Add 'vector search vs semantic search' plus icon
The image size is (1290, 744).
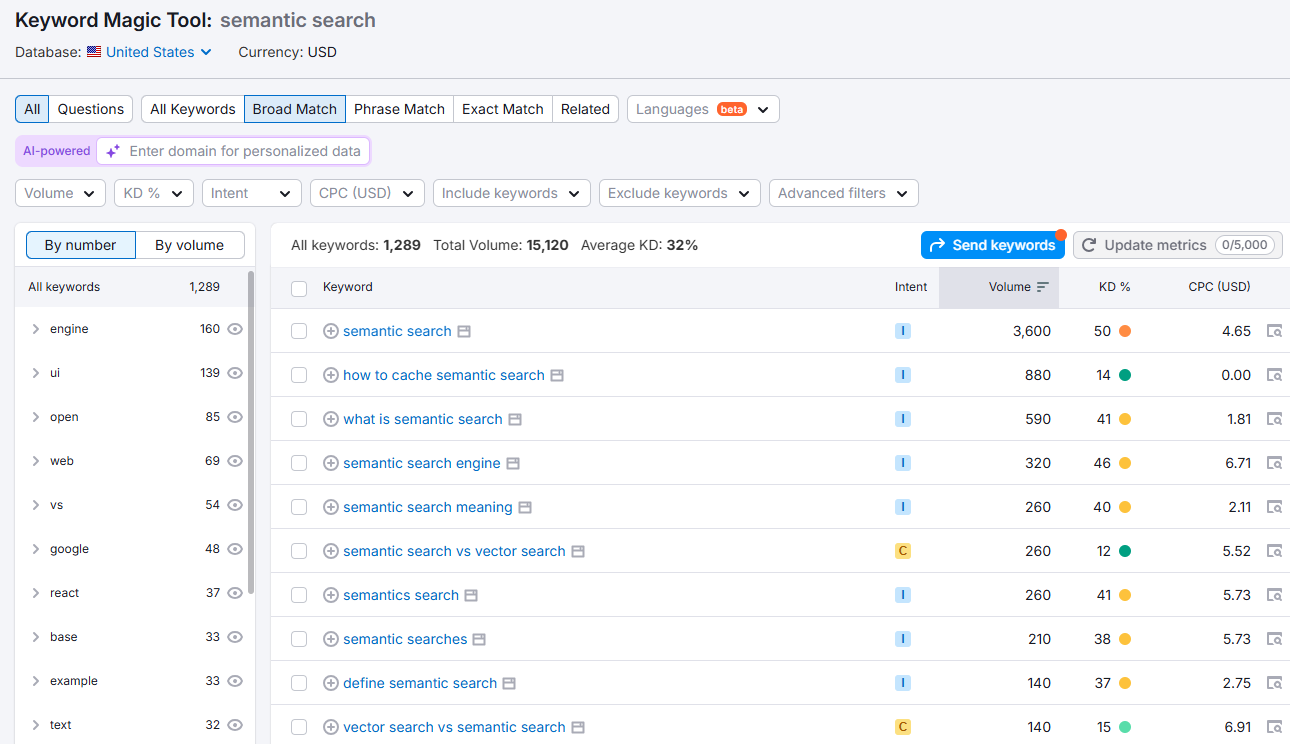(331, 727)
